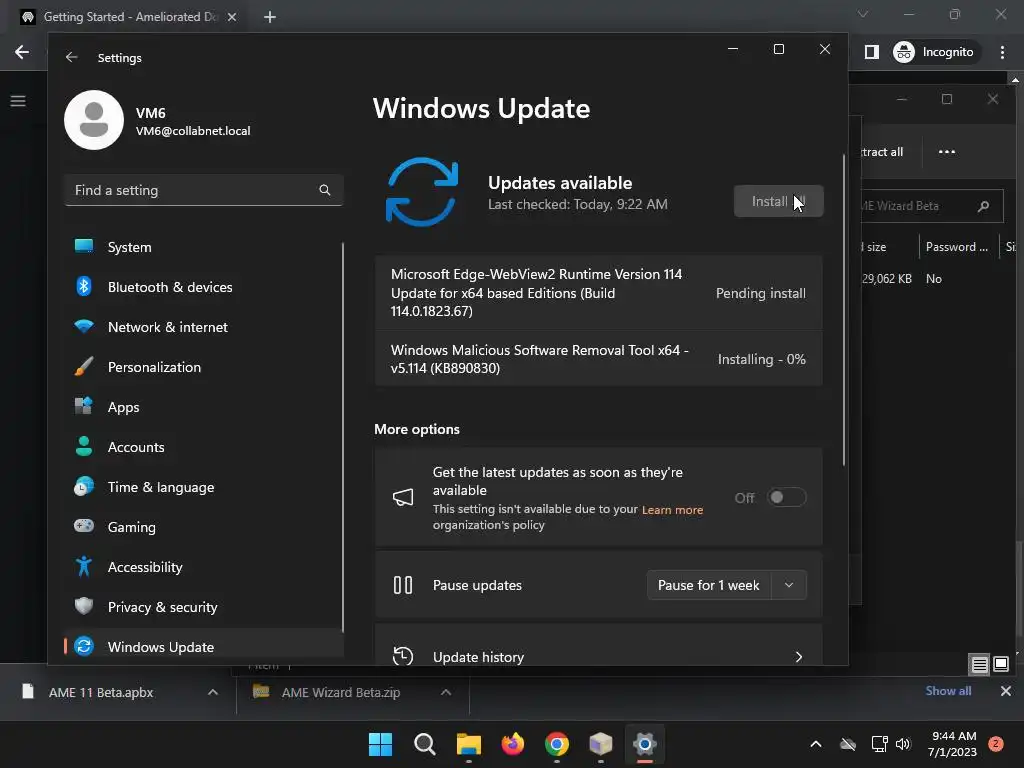Expand AME 11 Beta.apbx download options

pos(213,692)
